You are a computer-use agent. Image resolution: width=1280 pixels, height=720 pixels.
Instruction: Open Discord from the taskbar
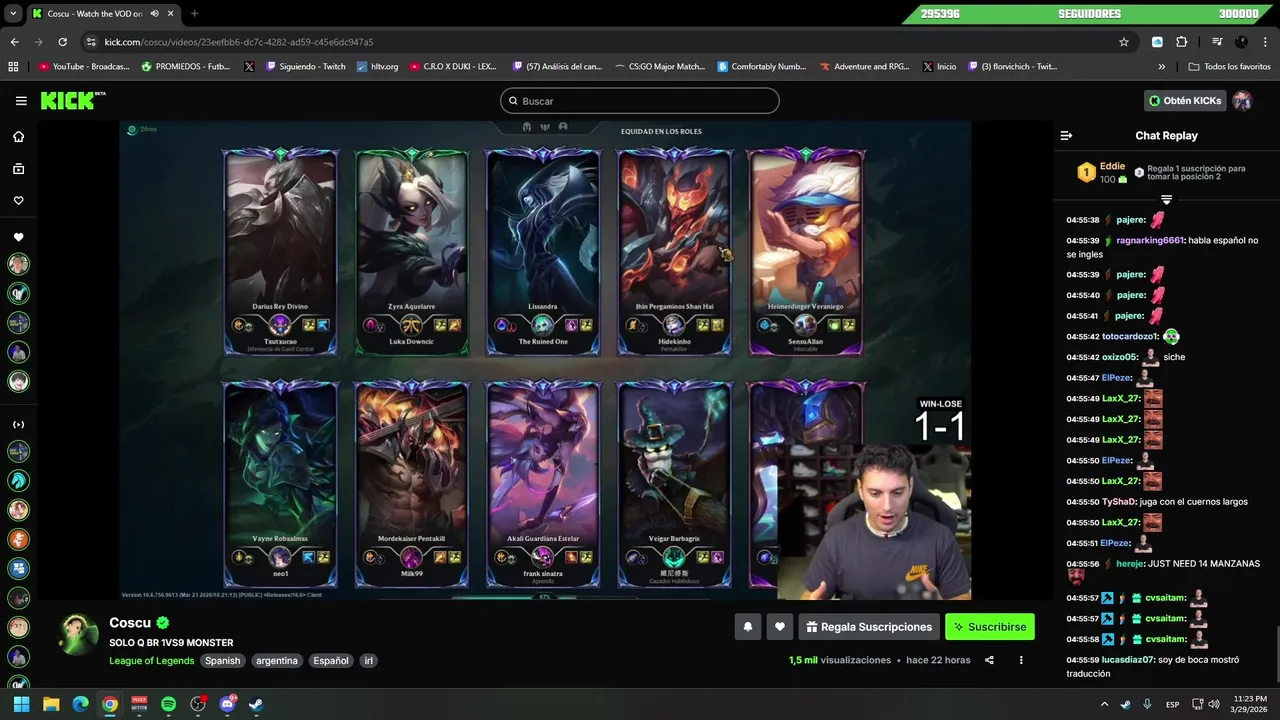click(x=227, y=704)
